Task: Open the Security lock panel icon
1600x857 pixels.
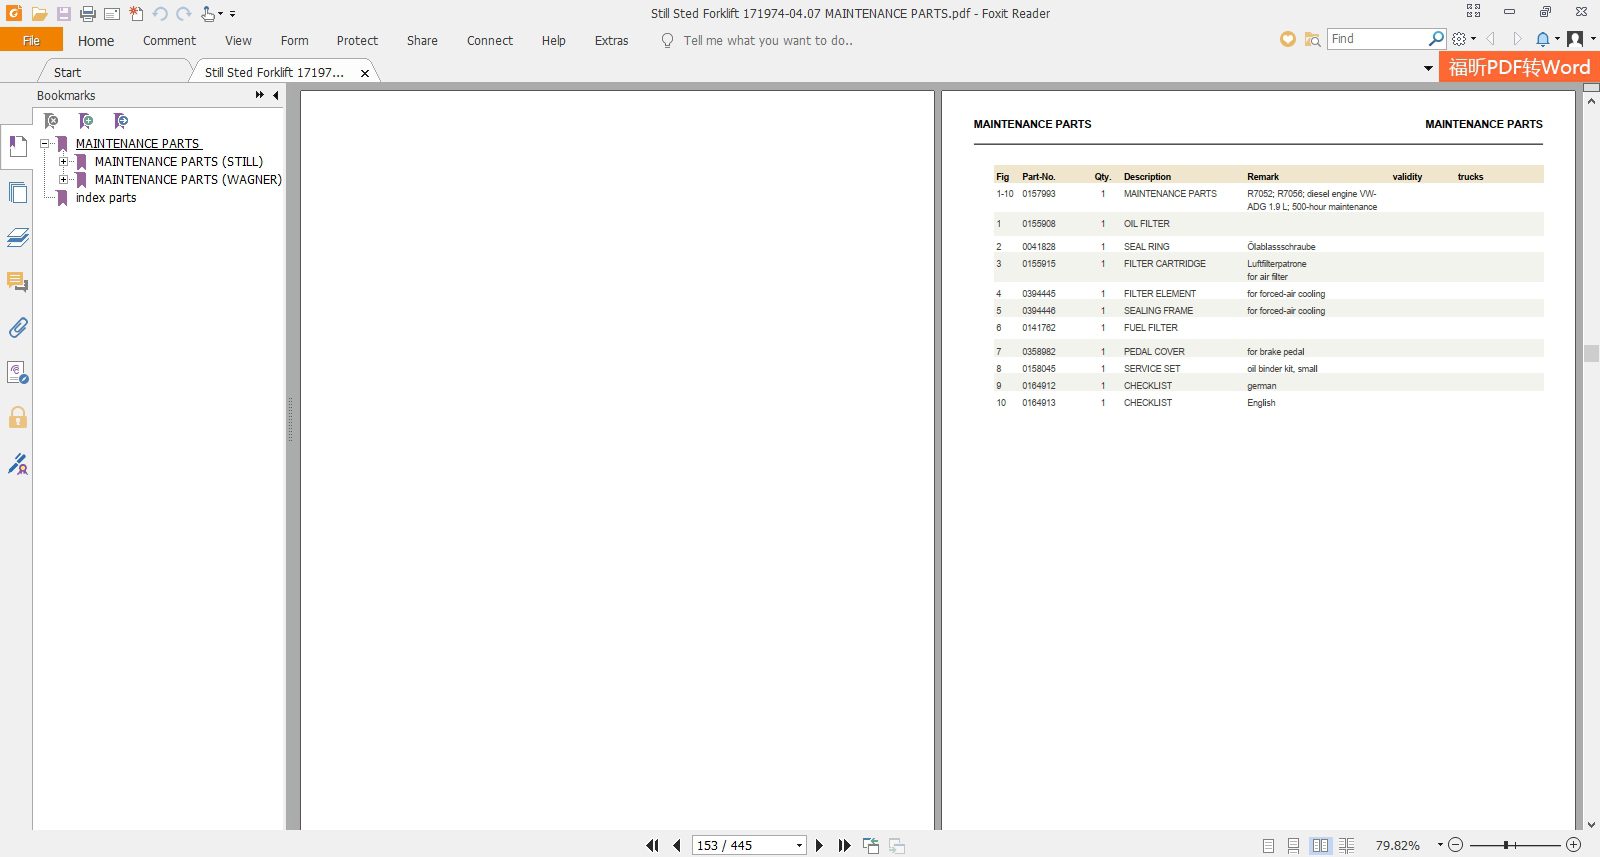Action: [x=17, y=417]
